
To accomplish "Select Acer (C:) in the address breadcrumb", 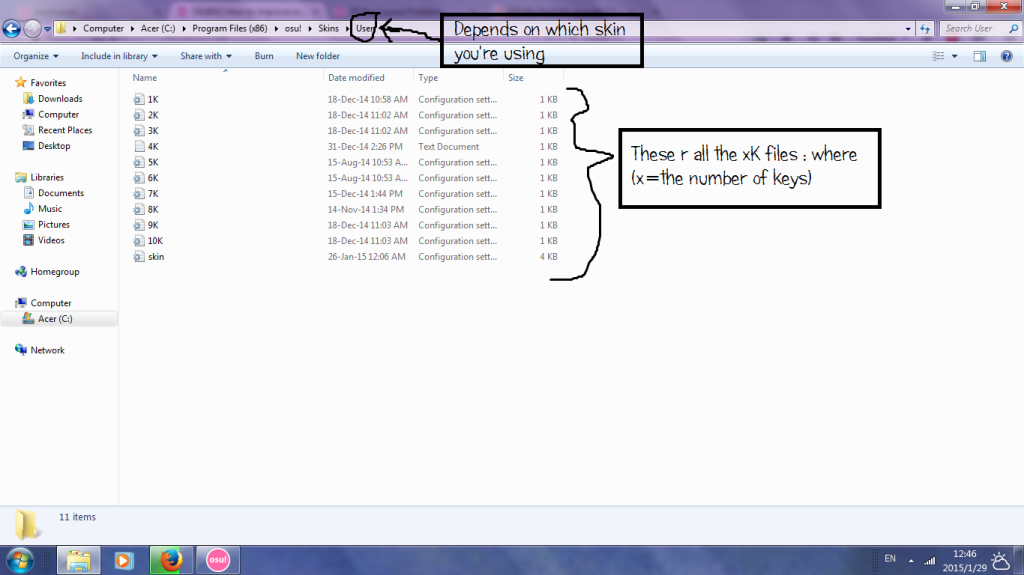I will 158,29.
